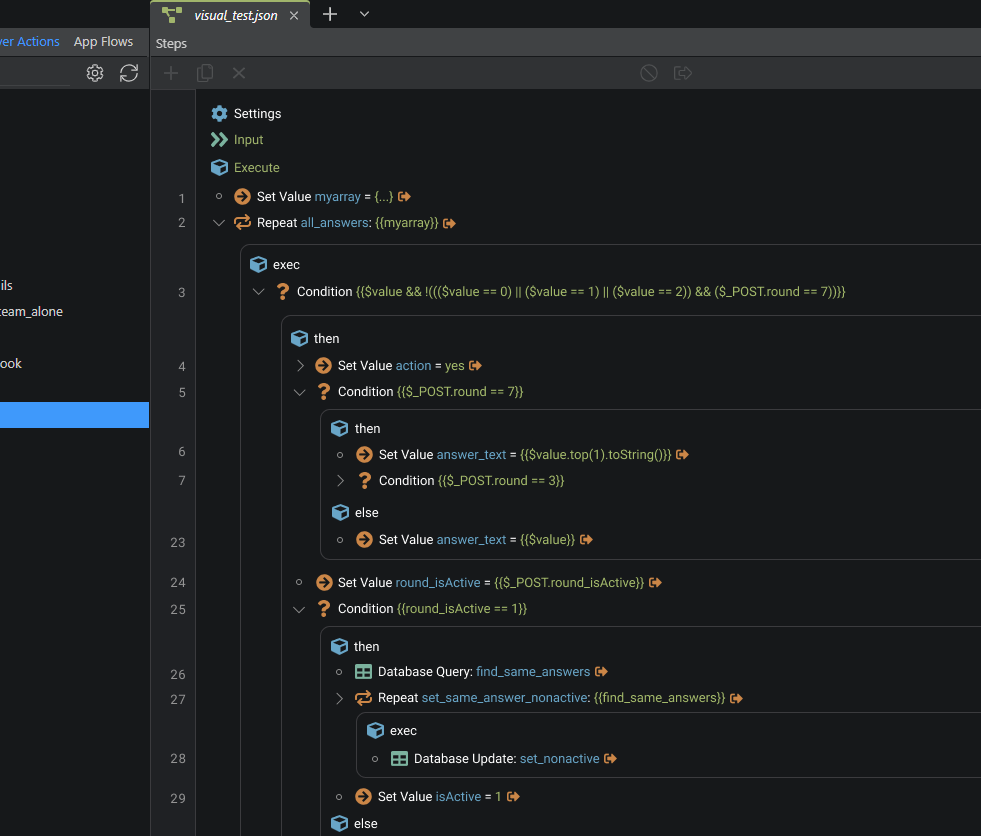Click the disable step toolbar icon
Screen dimensions: 981x836
[649, 73]
